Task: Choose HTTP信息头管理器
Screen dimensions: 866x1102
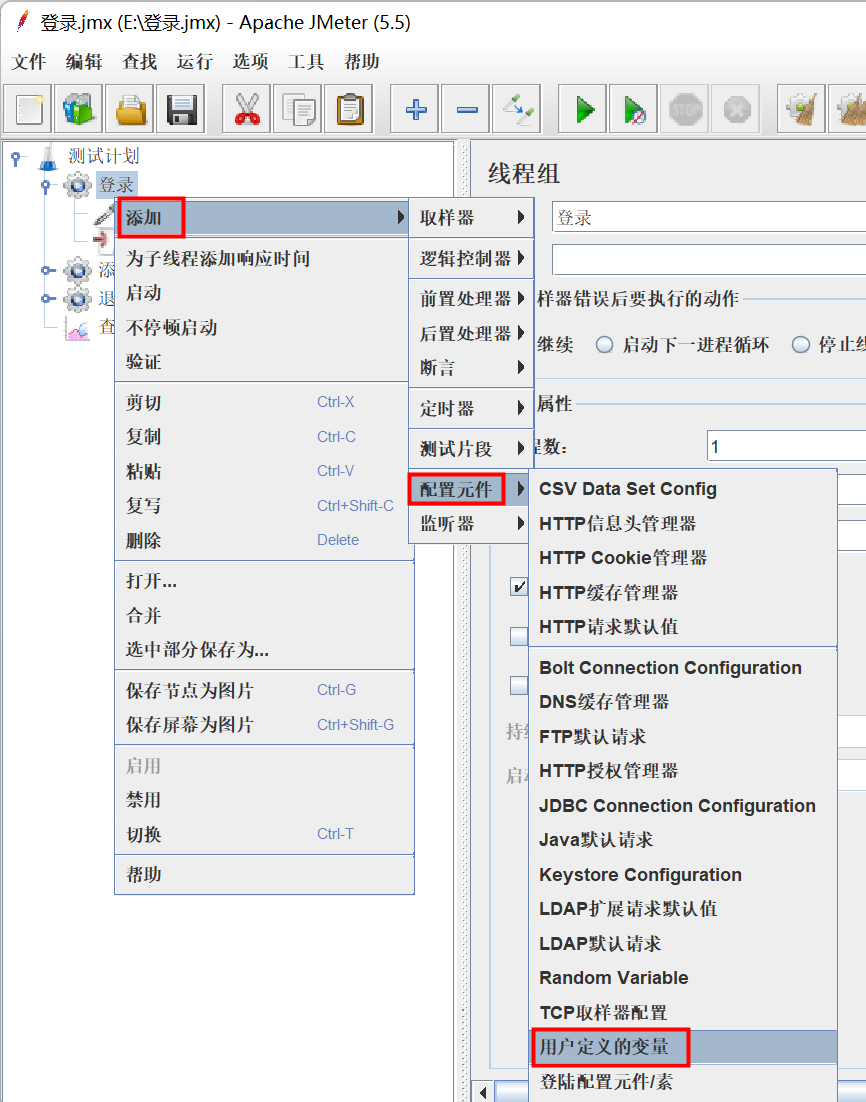Action: pyautogui.click(x=683, y=524)
